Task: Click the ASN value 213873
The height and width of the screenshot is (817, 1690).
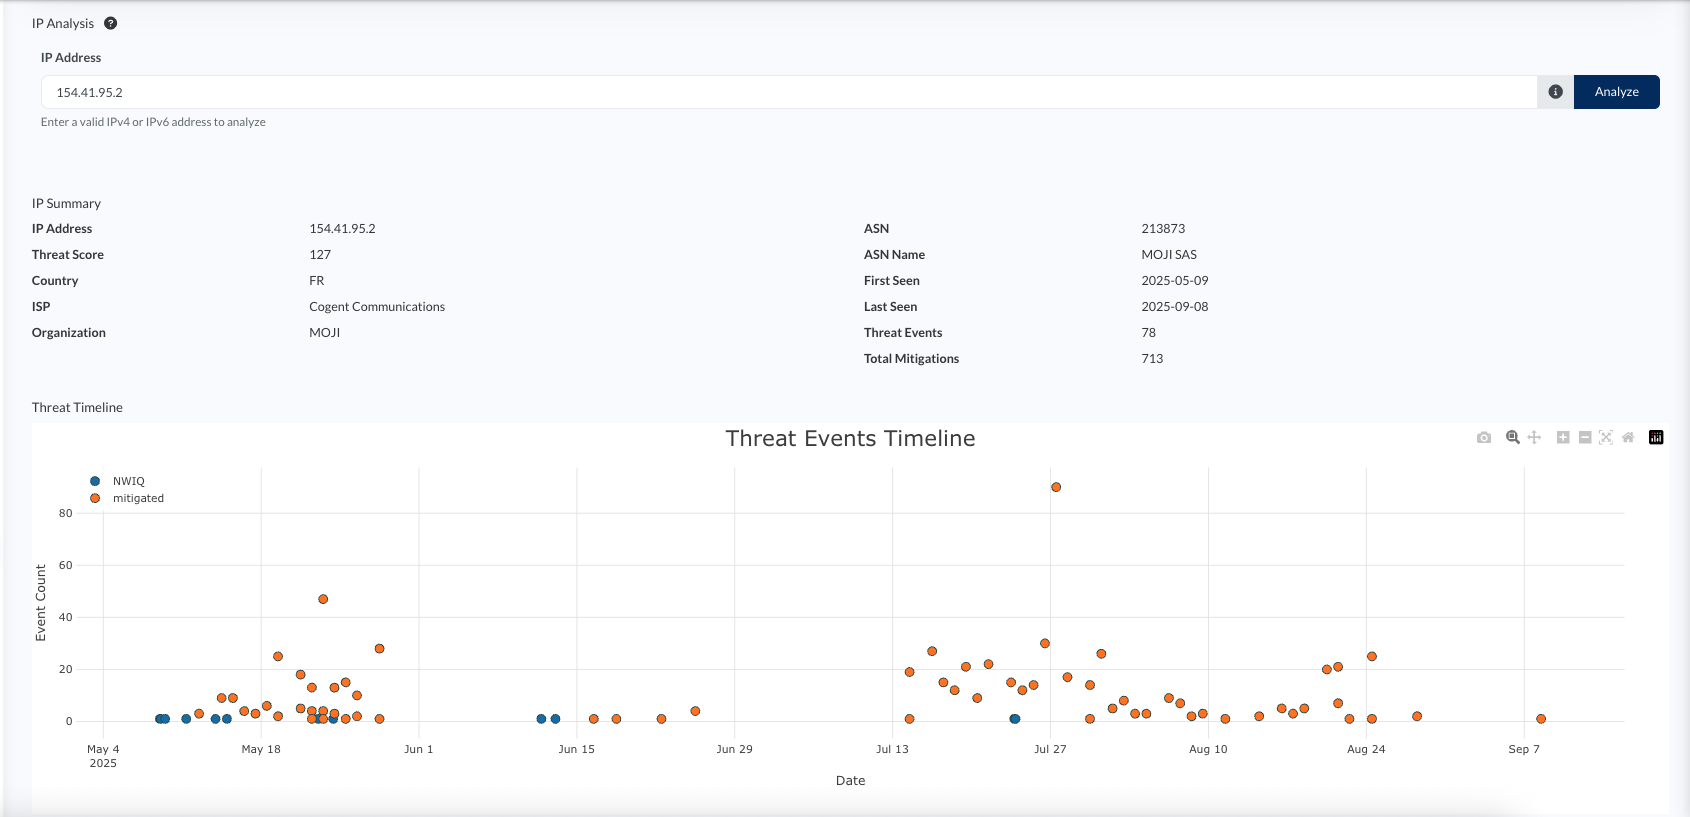Action: (1163, 229)
